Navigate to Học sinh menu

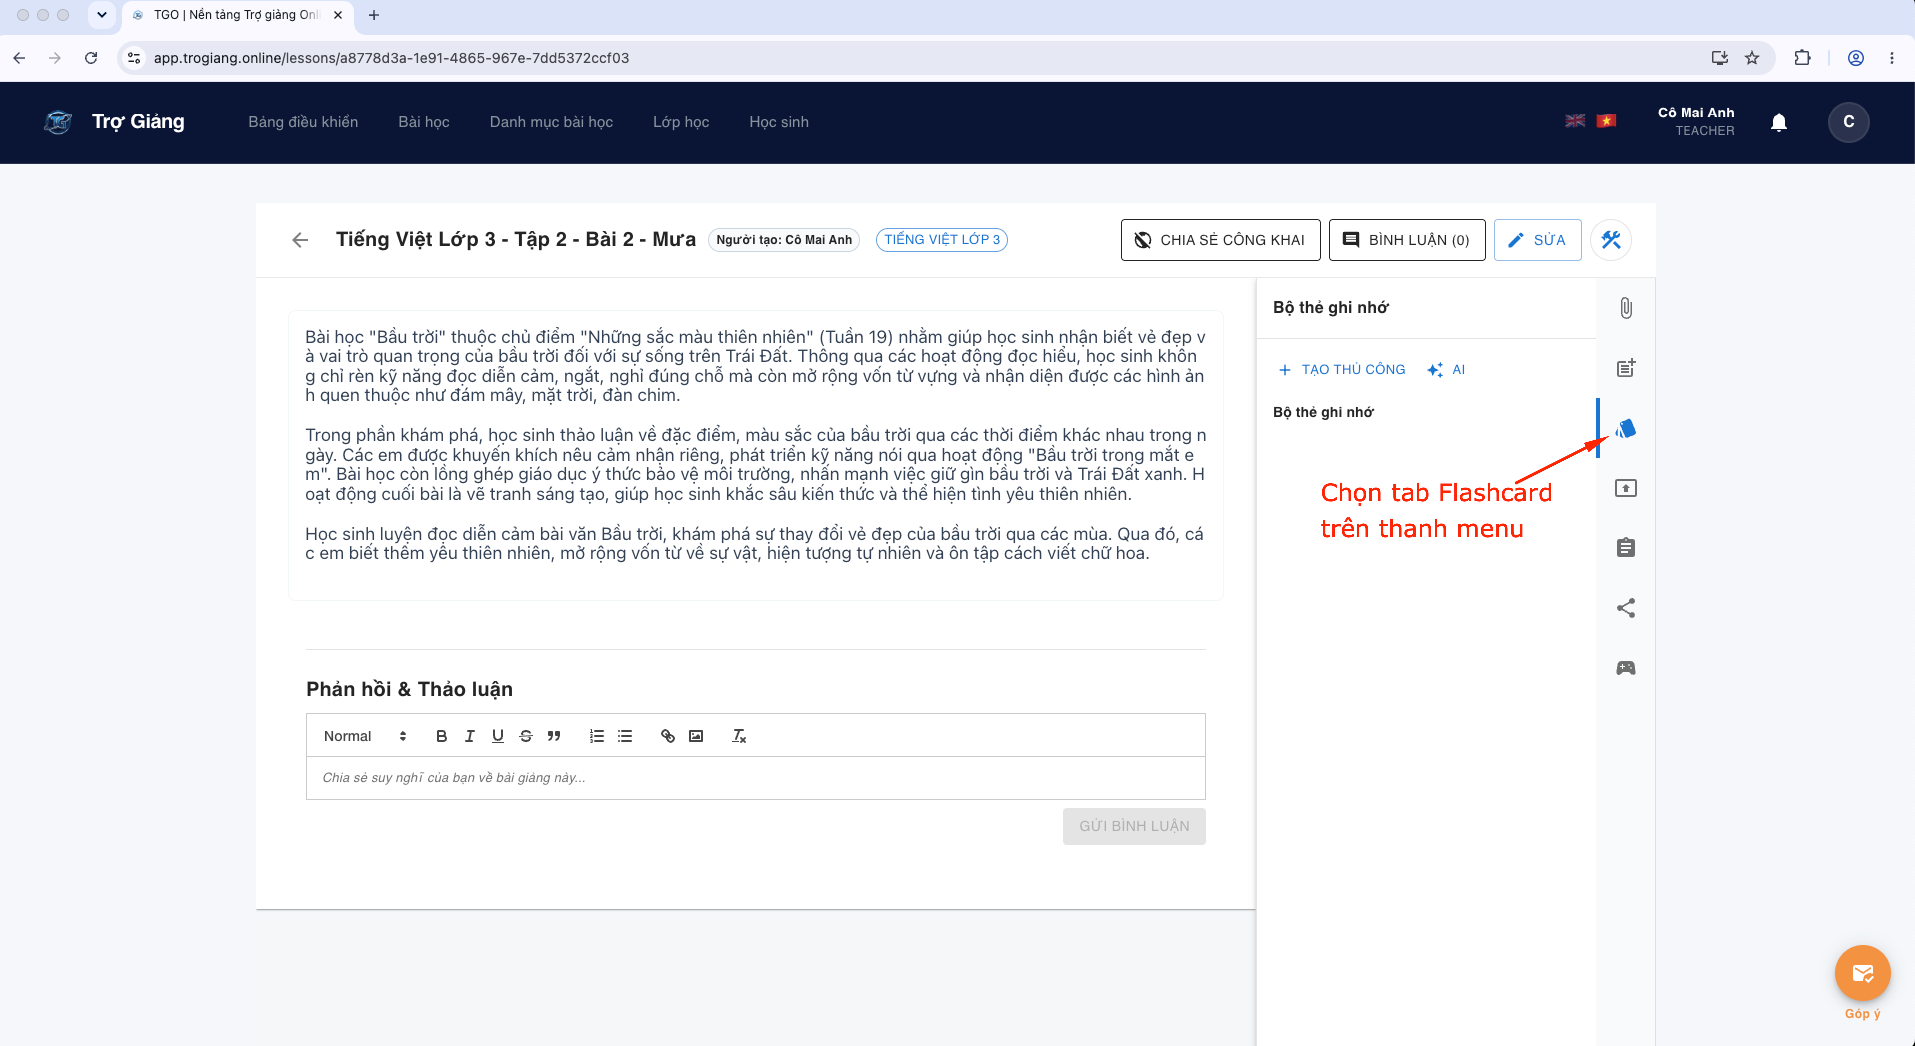click(x=779, y=122)
